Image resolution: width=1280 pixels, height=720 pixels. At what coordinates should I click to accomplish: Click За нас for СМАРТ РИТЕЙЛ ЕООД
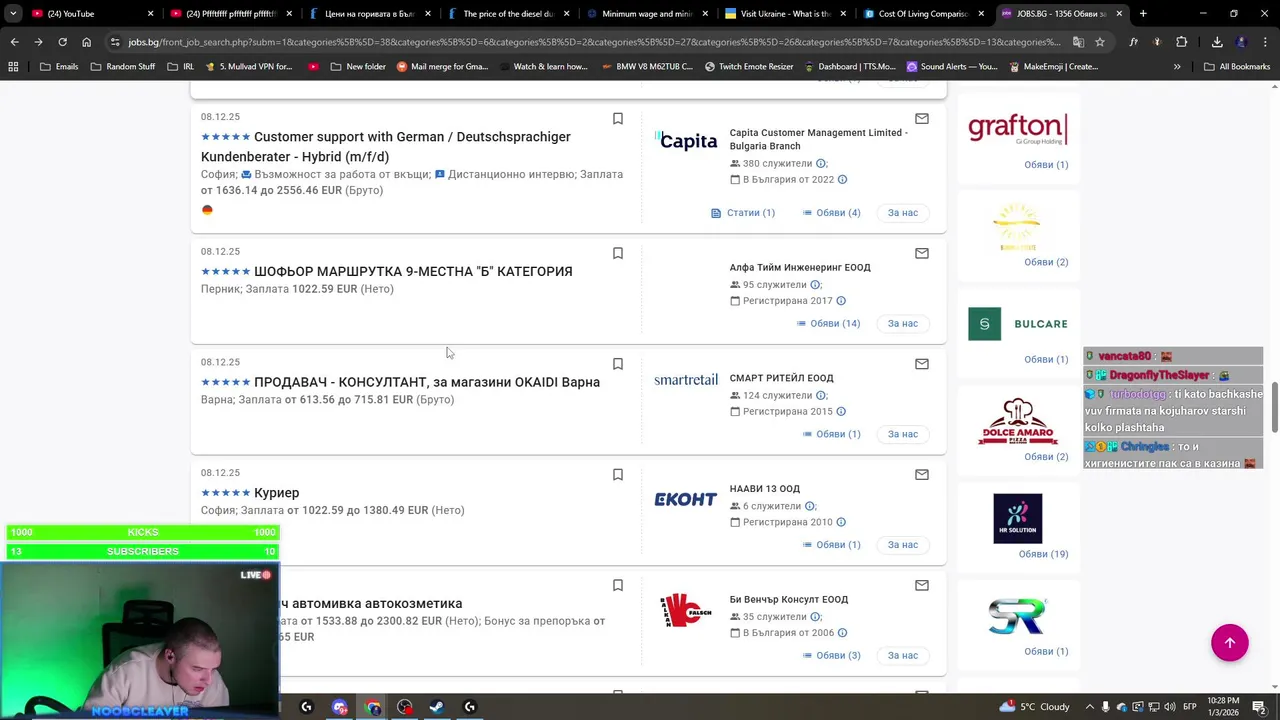click(x=903, y=434)
